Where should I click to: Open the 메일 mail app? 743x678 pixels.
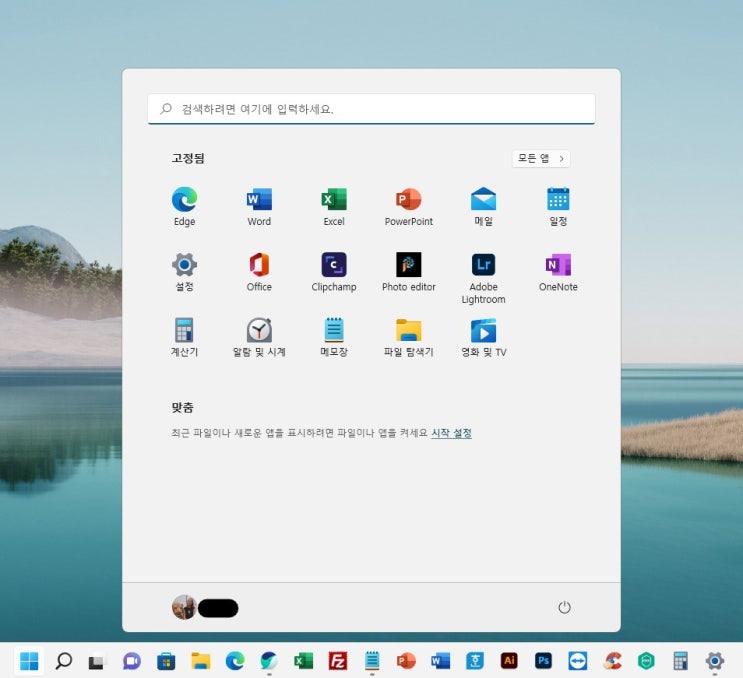click(483, 207)
